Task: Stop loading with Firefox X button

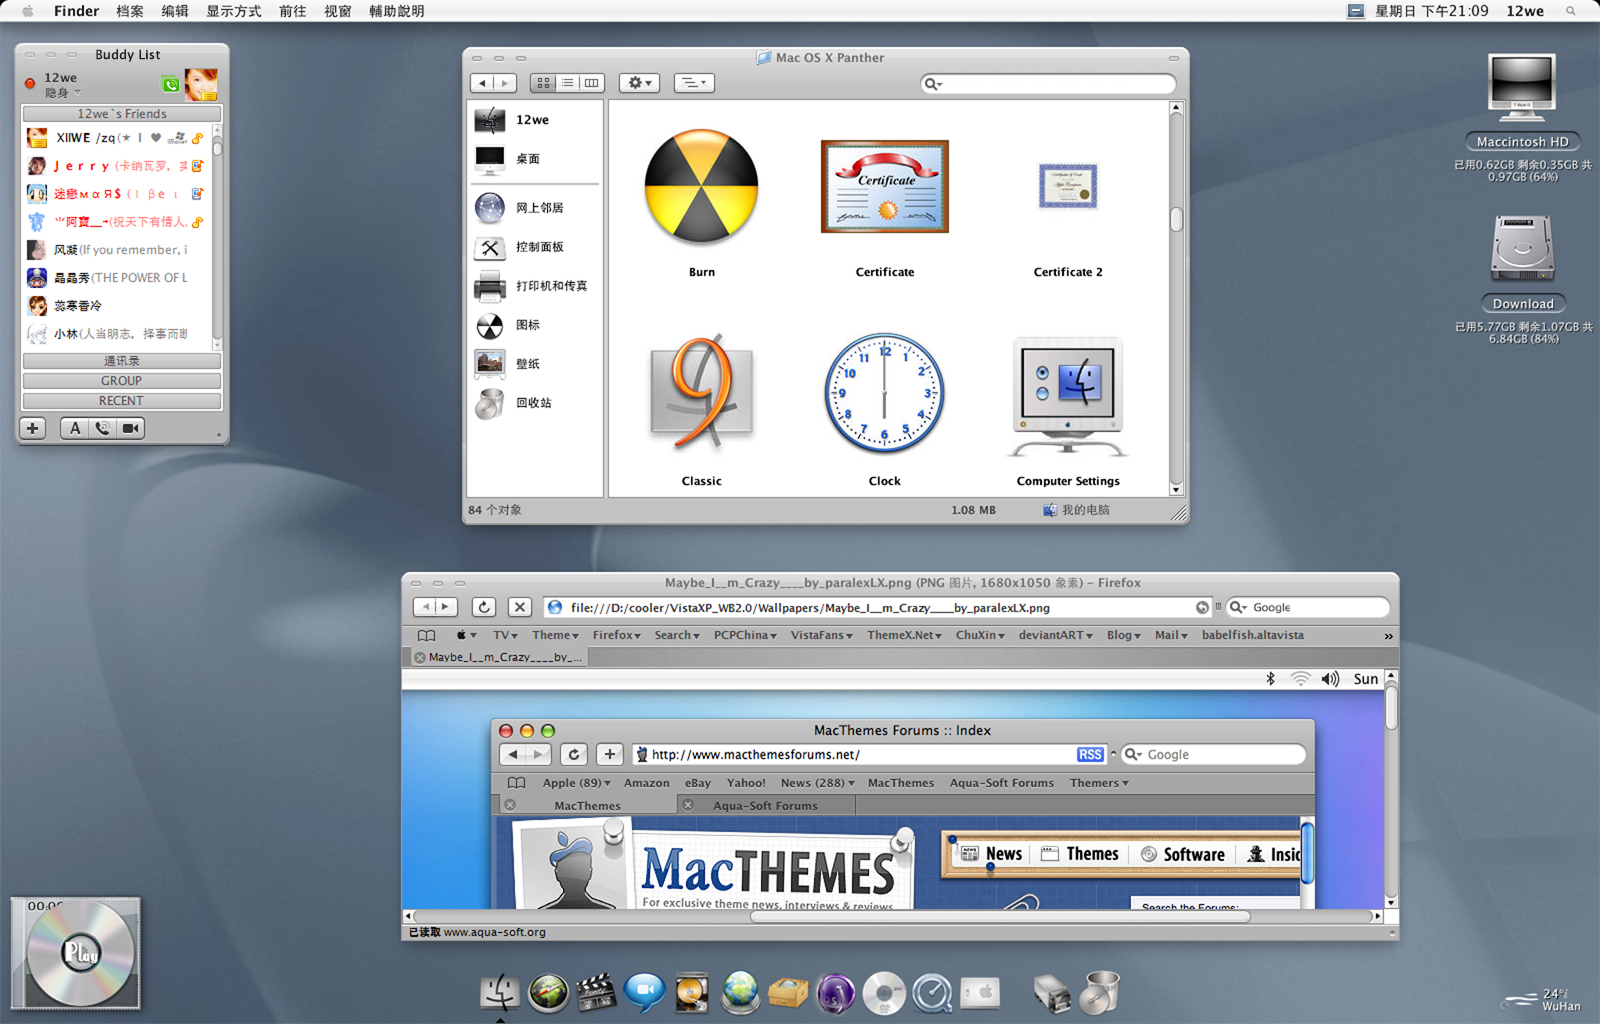Action: [520, 607]
